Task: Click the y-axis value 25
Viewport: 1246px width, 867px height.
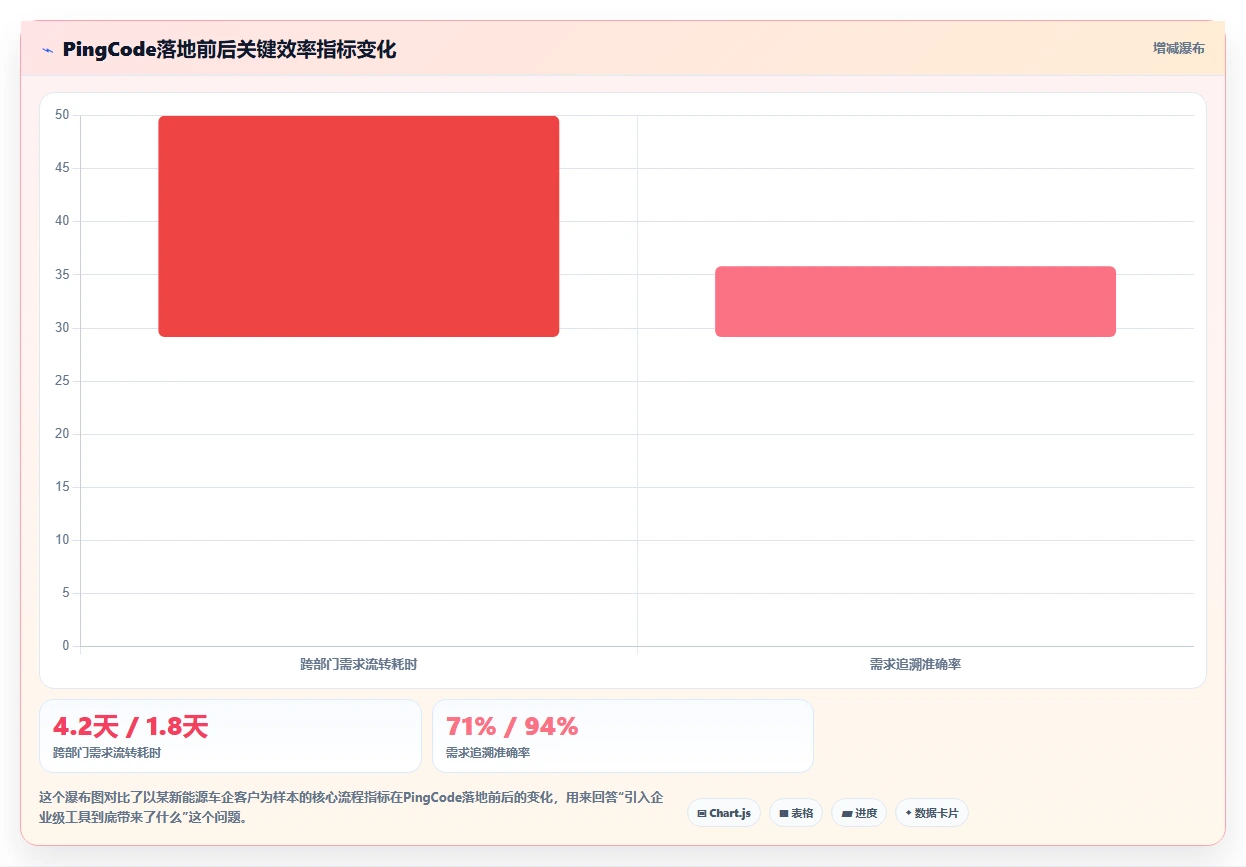Action: 62,381
